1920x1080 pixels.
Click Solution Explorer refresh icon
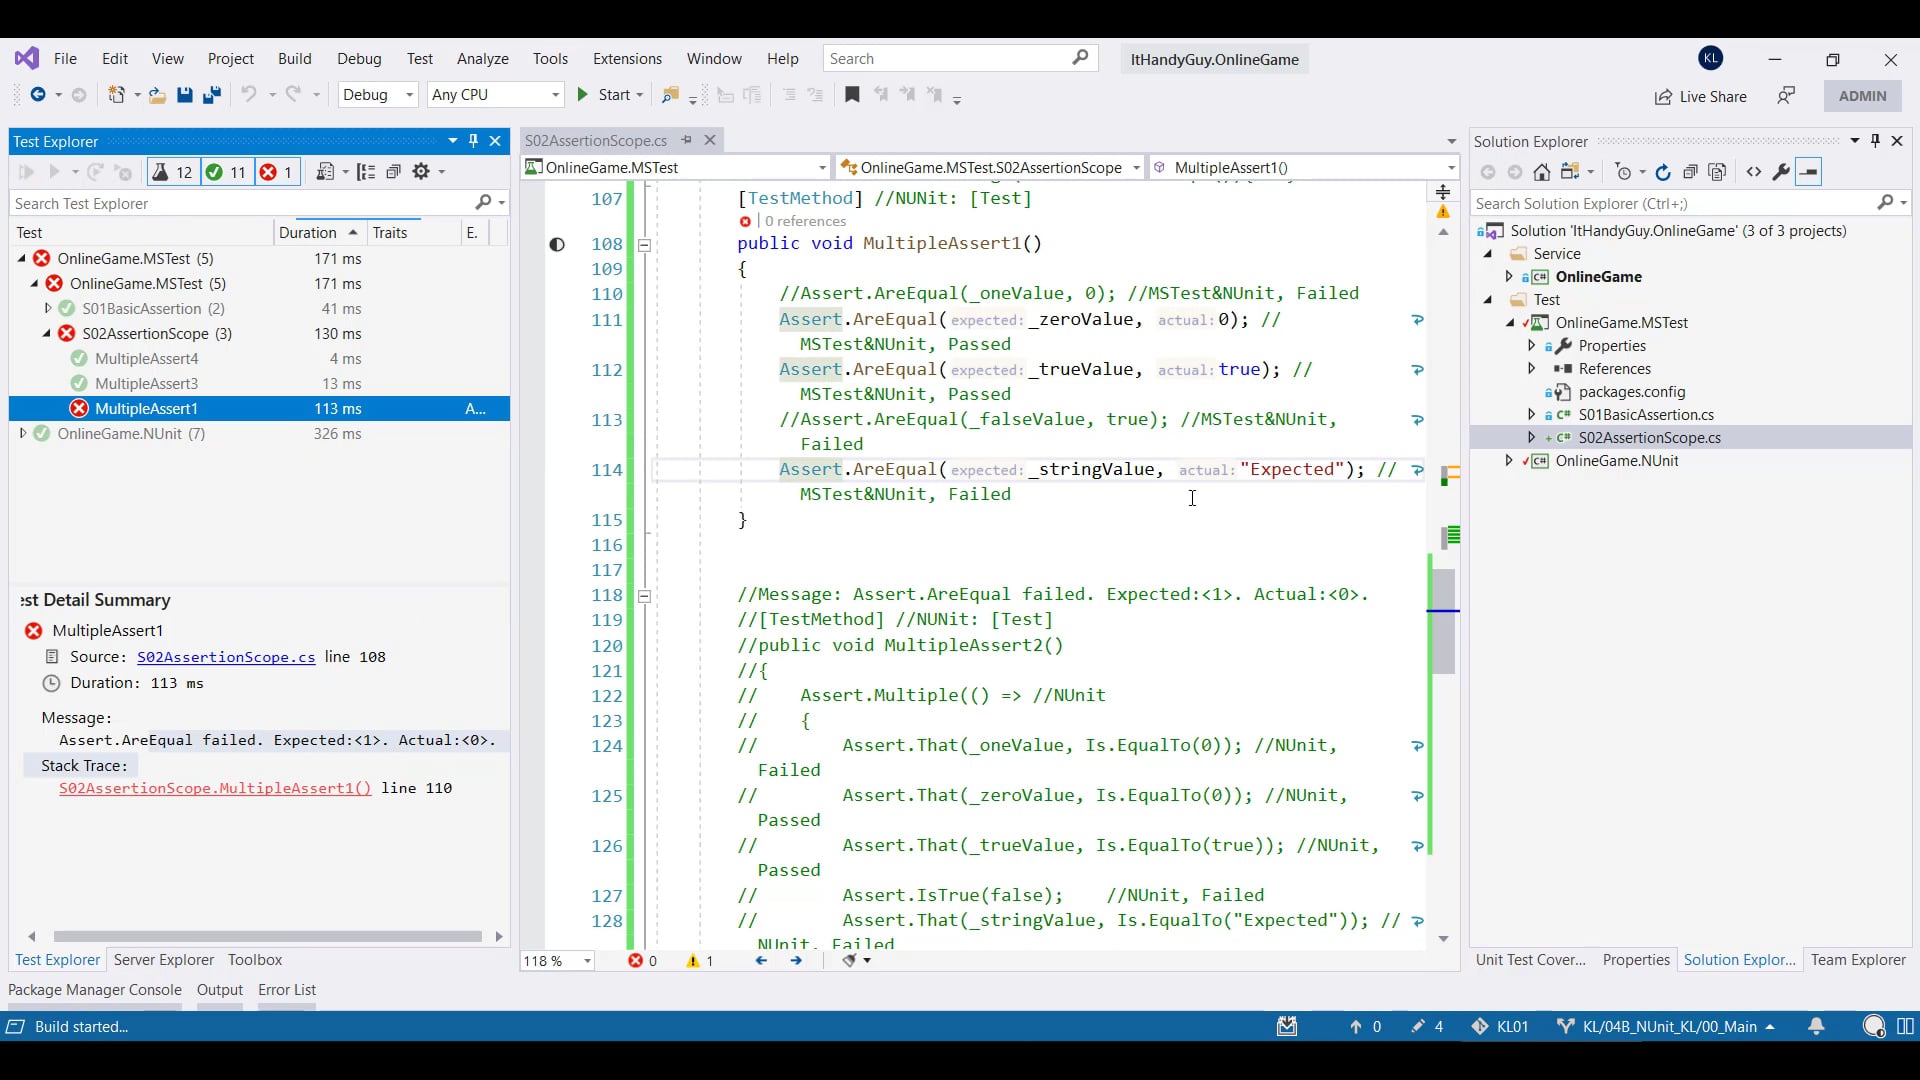point(1662,172)
